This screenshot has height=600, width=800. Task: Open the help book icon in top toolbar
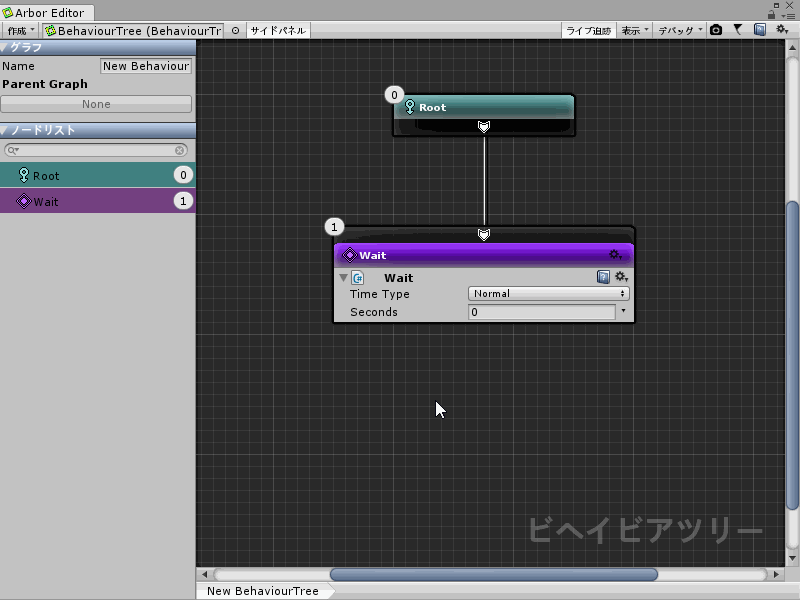point(760,30)
